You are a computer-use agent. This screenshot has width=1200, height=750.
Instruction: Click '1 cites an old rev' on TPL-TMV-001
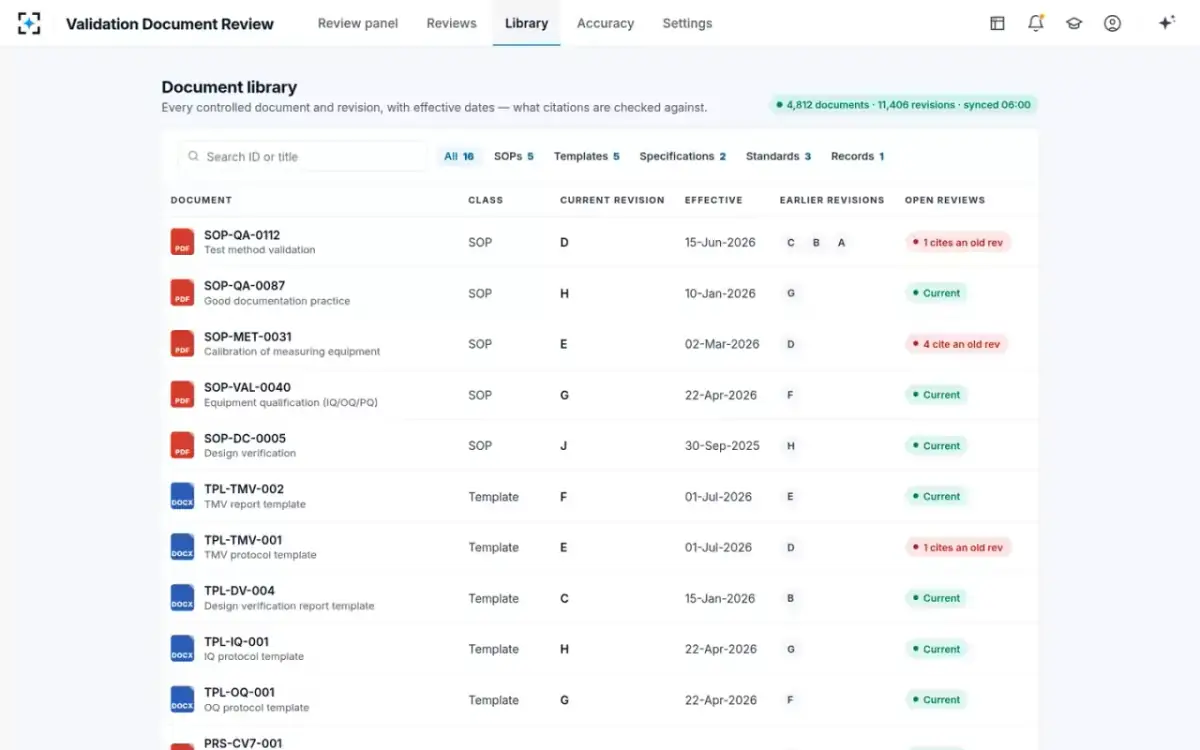[958, 547]
